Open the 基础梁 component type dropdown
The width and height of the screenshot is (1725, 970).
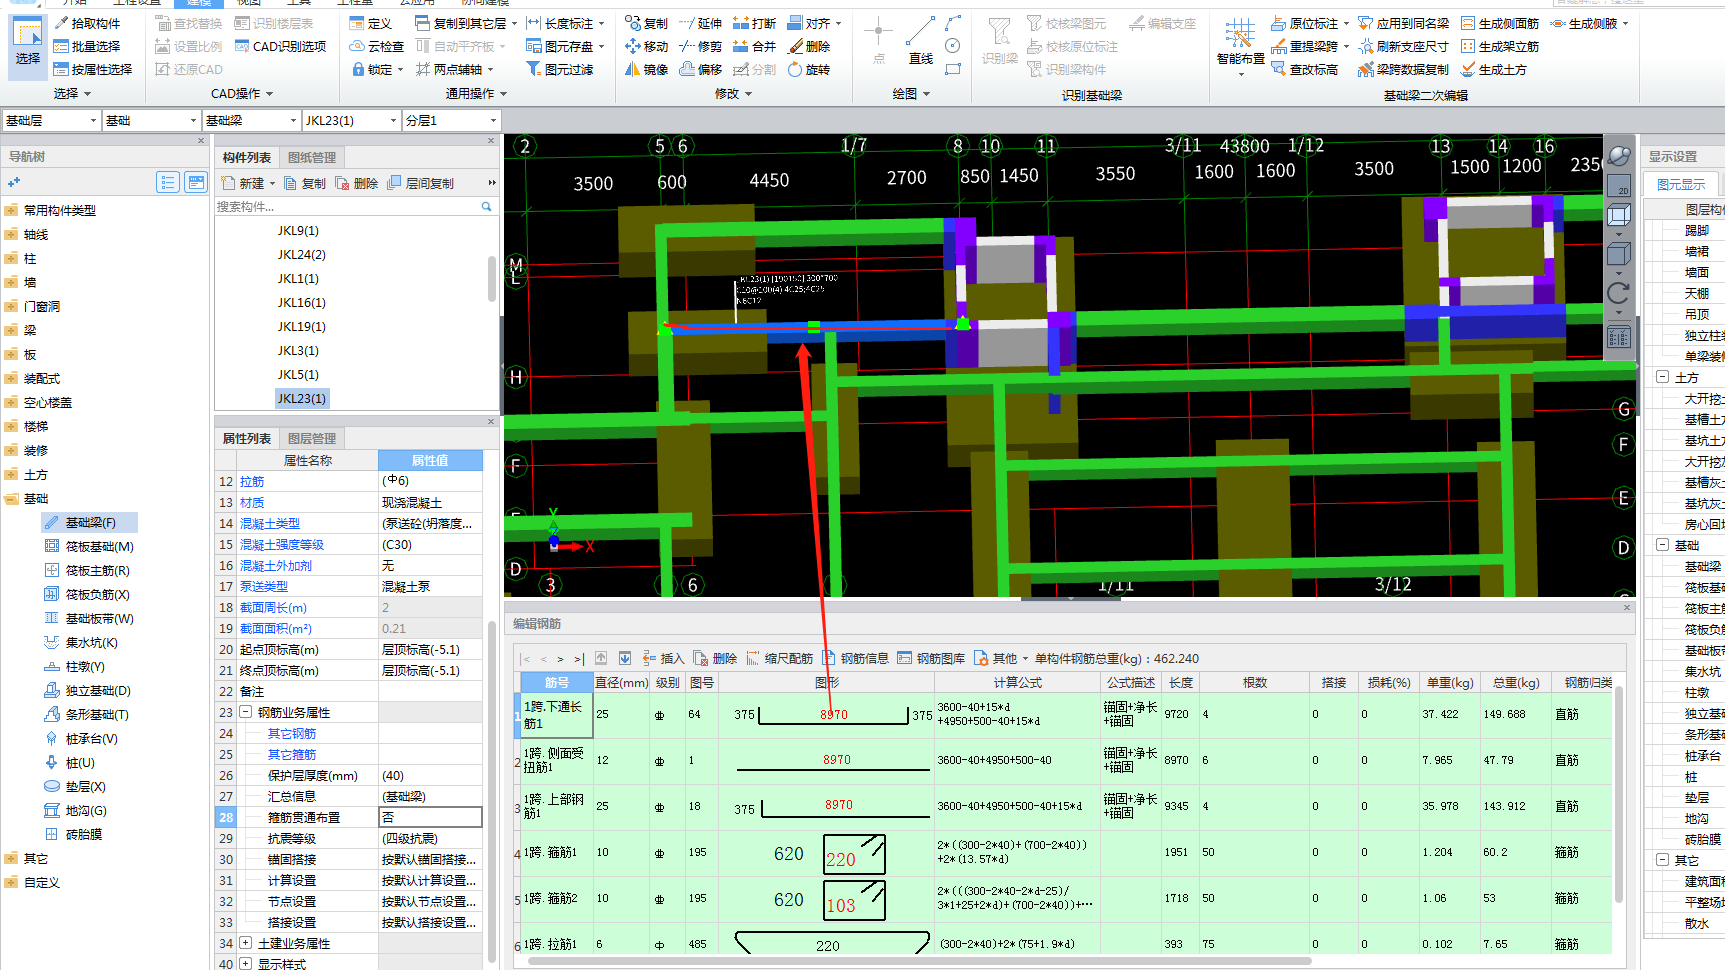coord(251,120)
